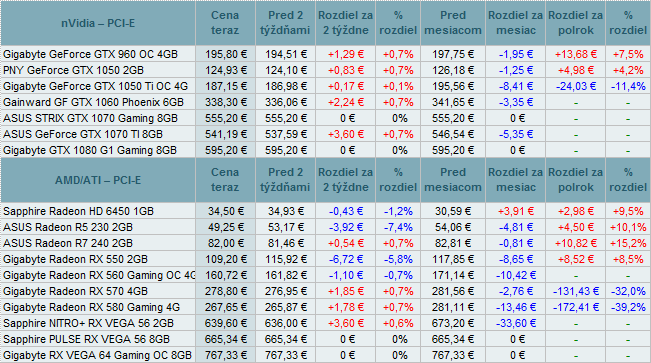Select Gigabyte RX VEGA 64 Gaming OC 8GB
This screenshot has height=363, width=651.
(98, 355)
